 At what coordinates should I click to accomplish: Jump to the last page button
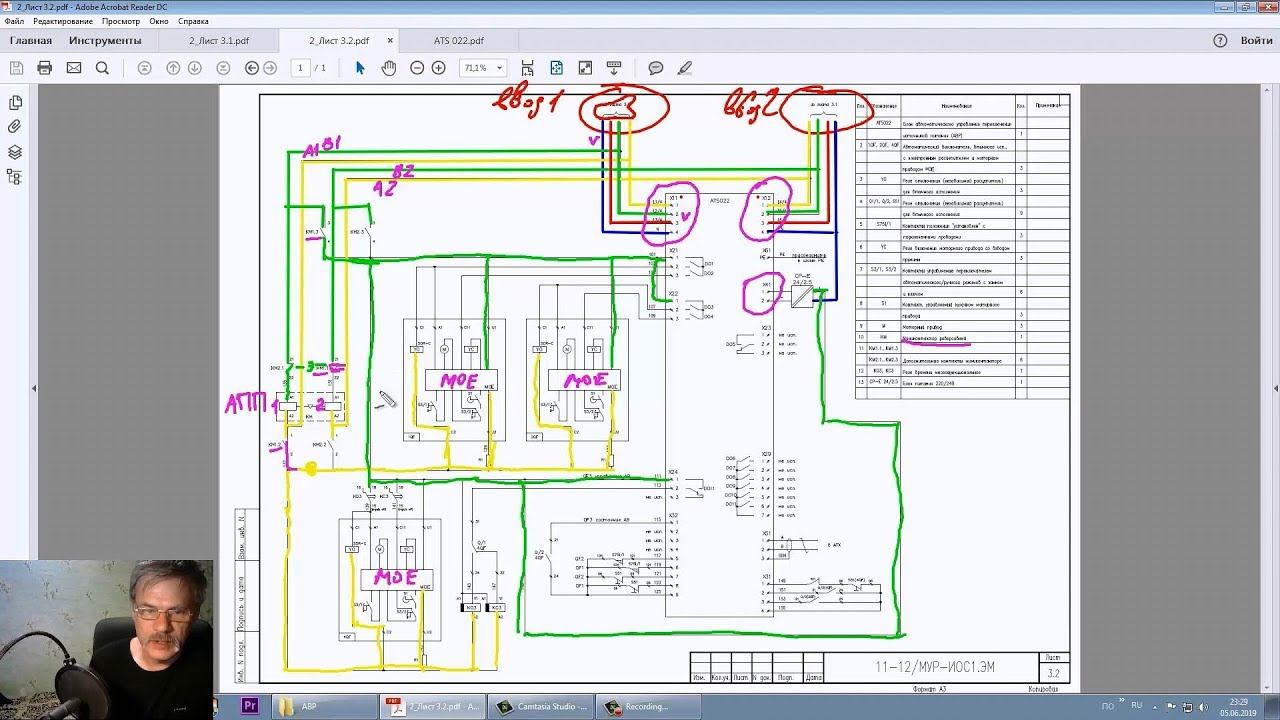tap(223, 68)
